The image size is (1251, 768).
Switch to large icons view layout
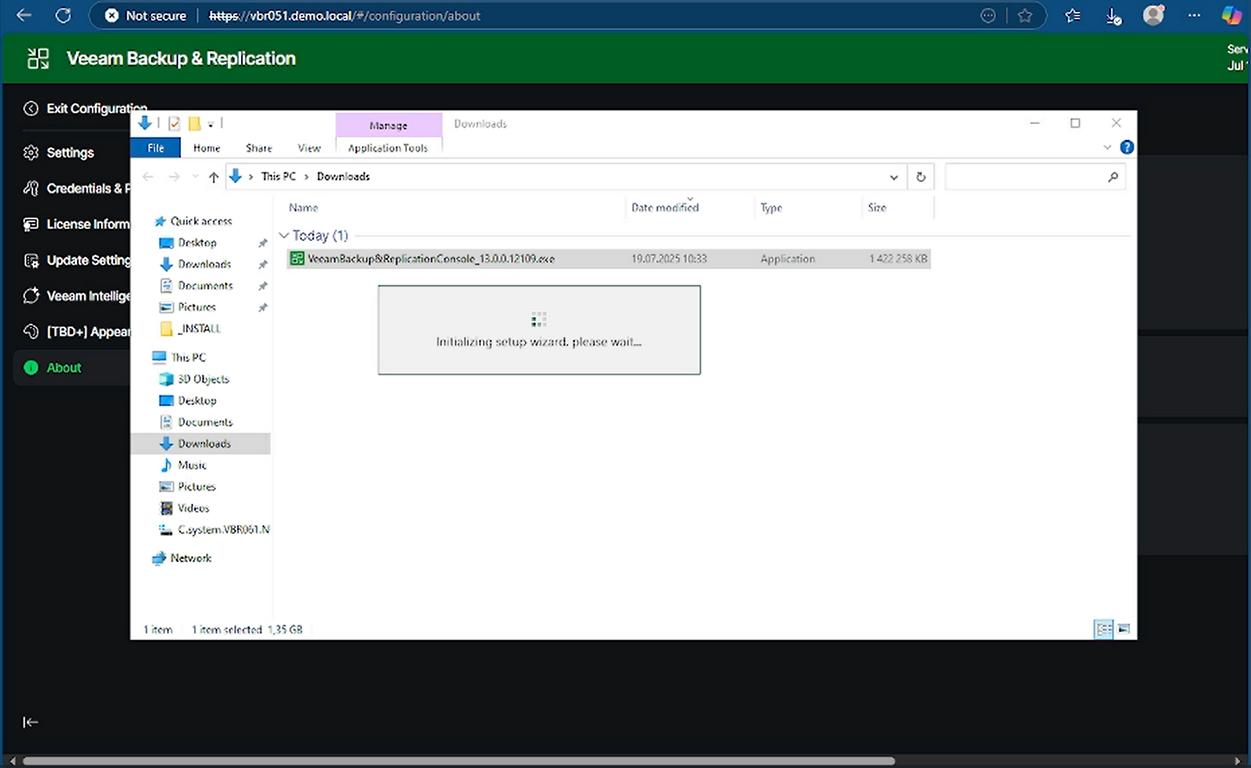point(1124,629)
